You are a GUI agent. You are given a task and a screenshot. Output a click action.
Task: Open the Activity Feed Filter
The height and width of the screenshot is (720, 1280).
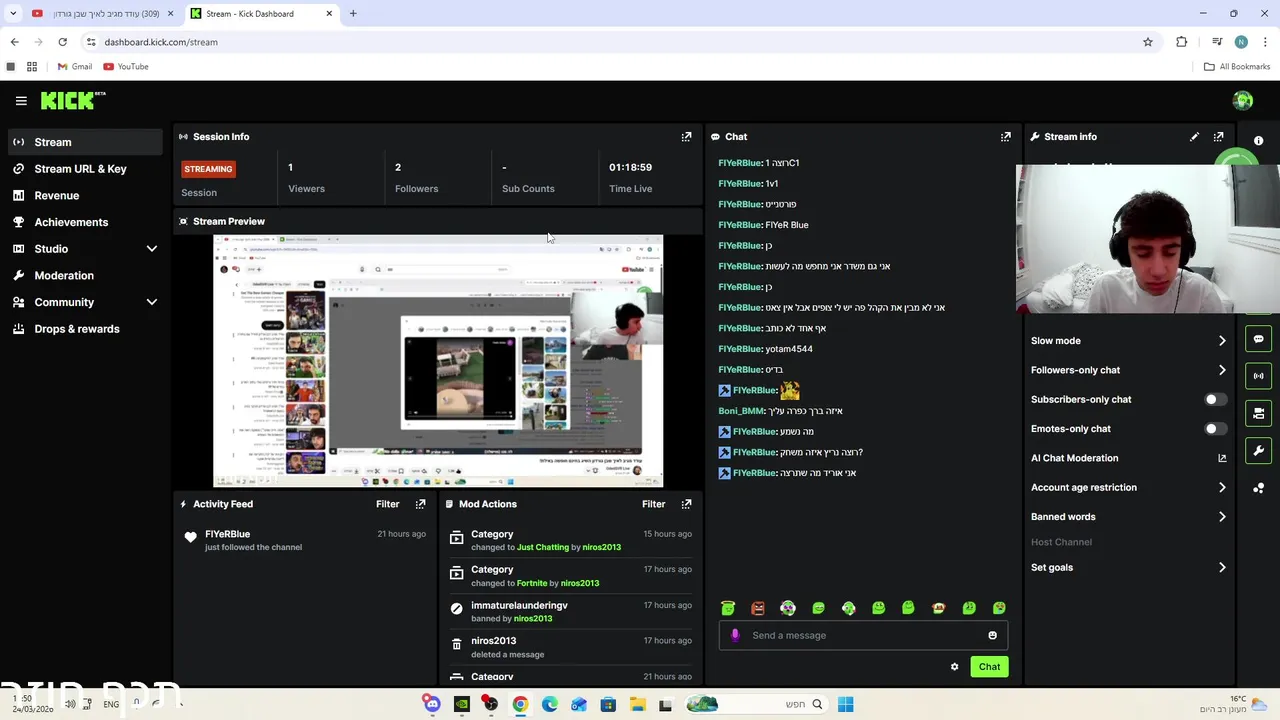(x=387, y=504)
